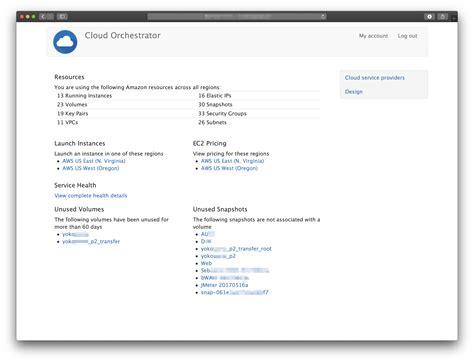This screenshot has height=362, width=474.
Task: Click the browser back arrow button
Action: [42, 16]
